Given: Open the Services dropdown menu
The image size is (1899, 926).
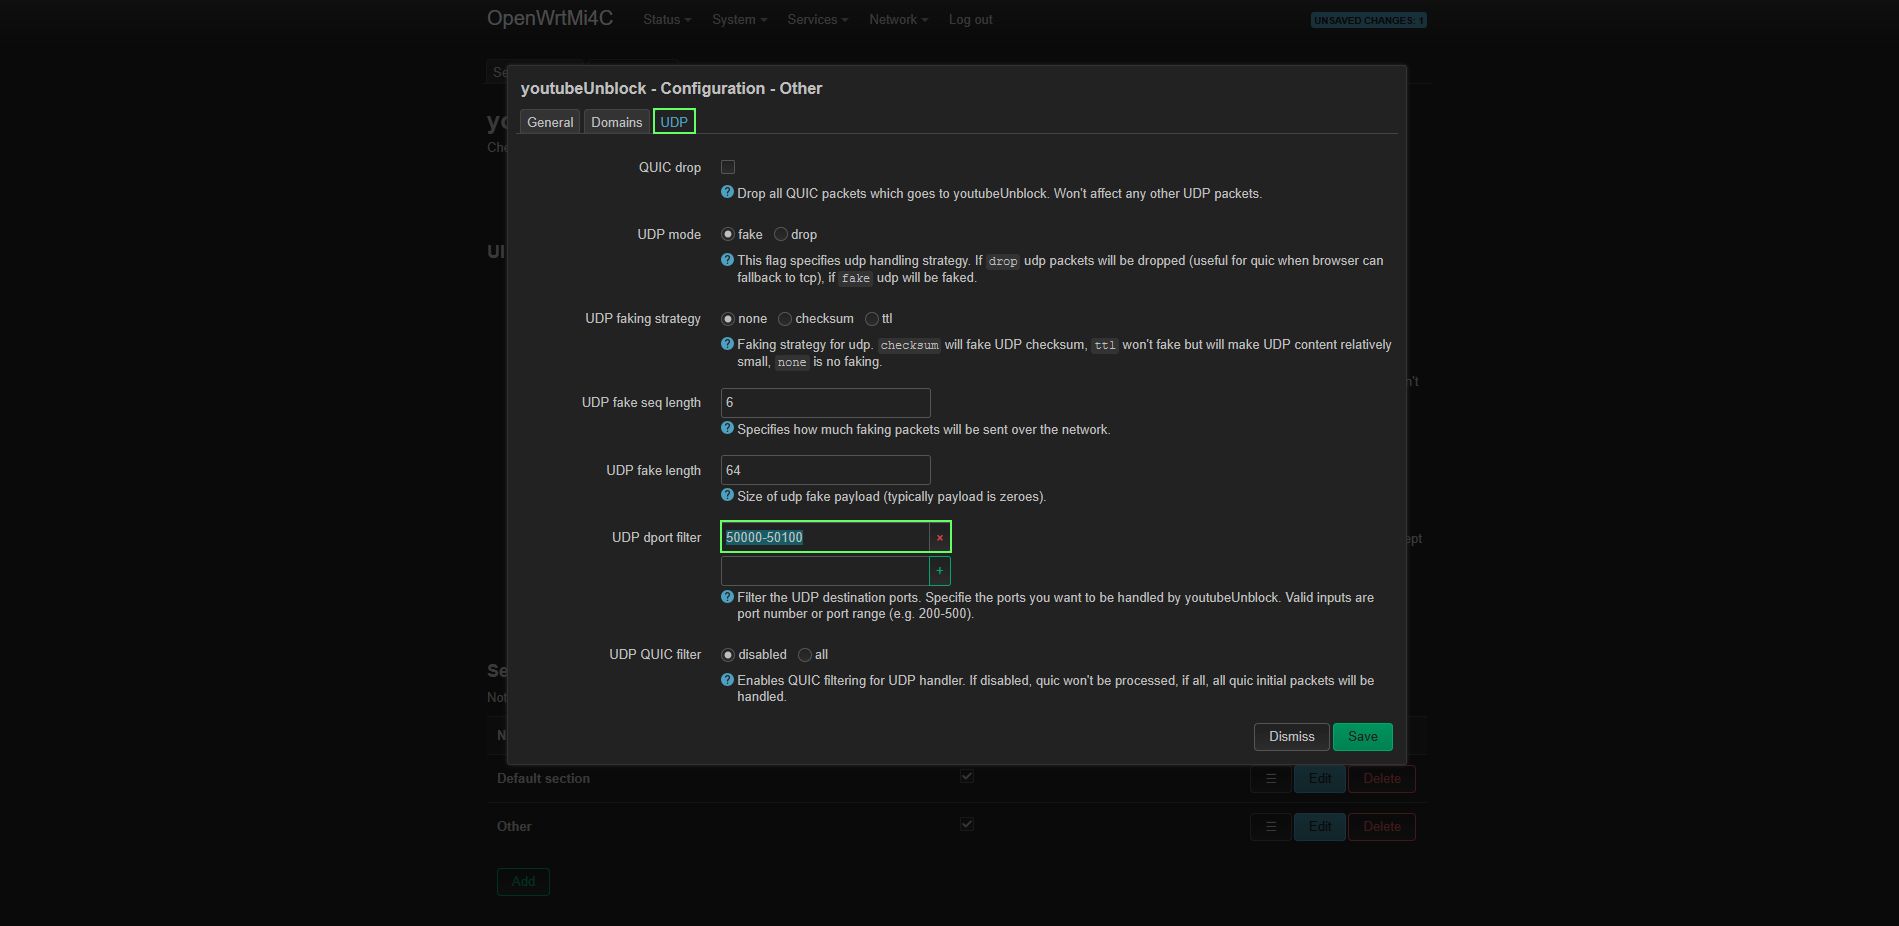Looking at the screenshot, I should click(x=817, y=20).
